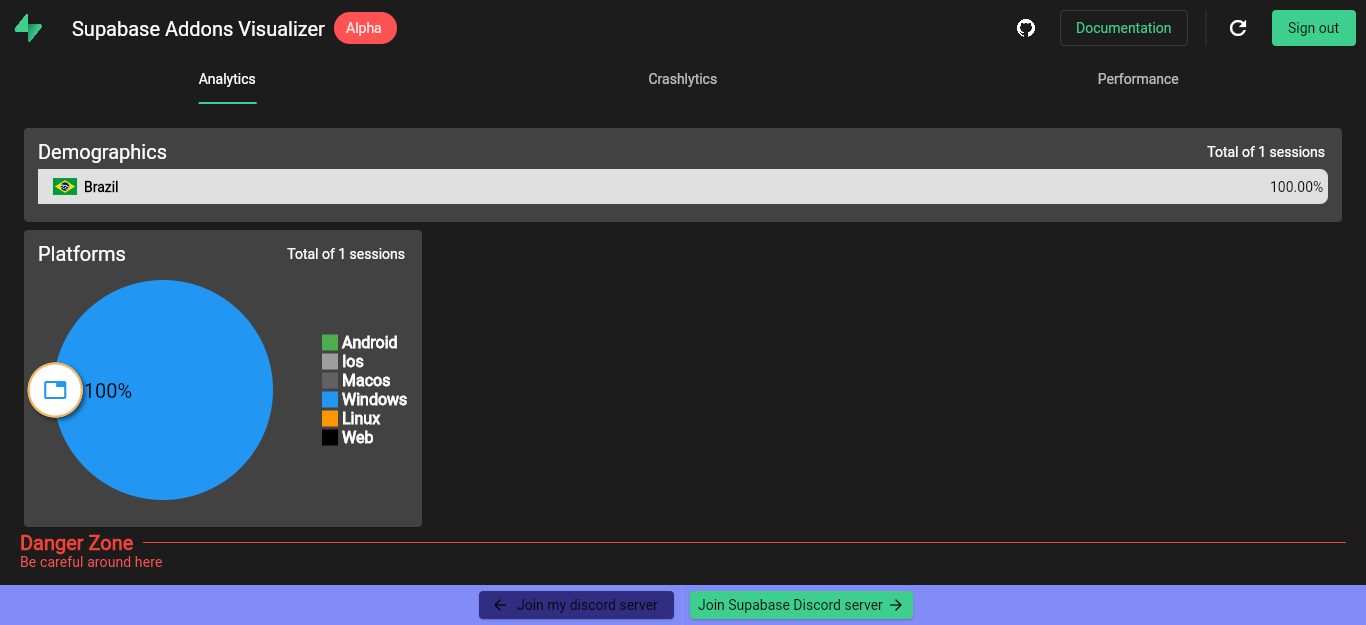
Task: Click the Demographics heading
Action: pos(102,152)
